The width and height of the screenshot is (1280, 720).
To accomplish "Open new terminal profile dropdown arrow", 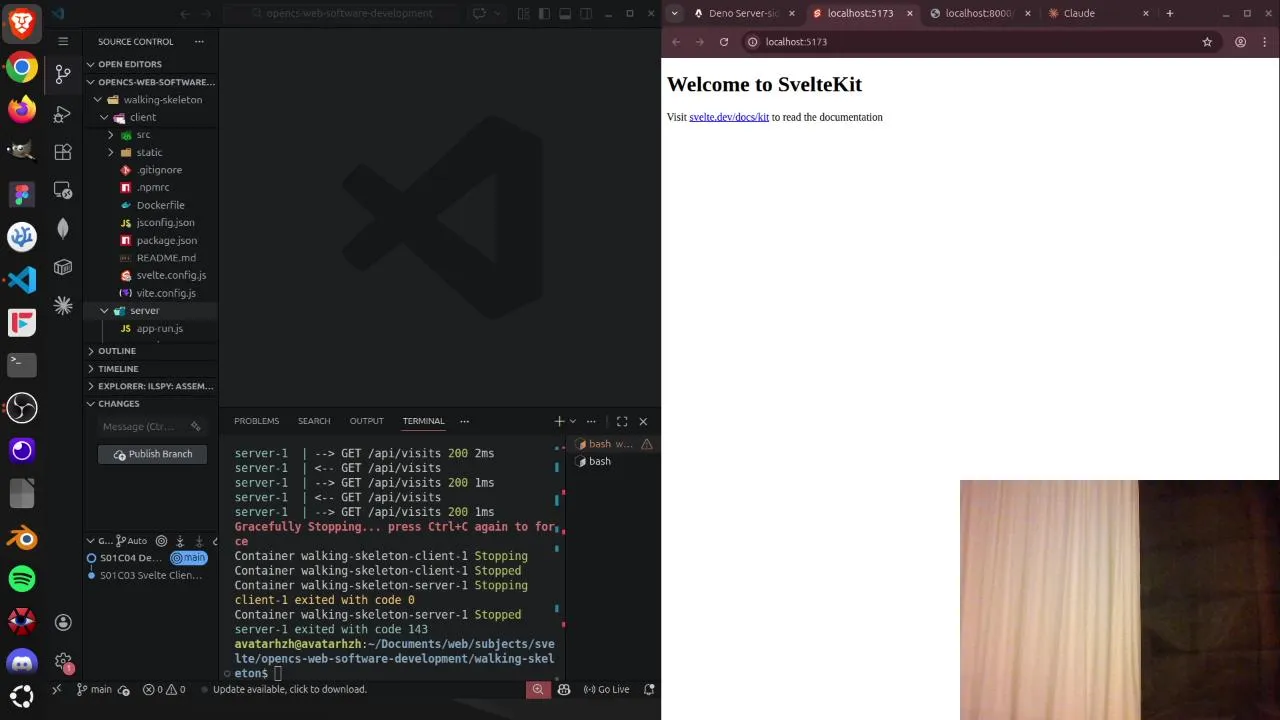I will click(573, 421).
